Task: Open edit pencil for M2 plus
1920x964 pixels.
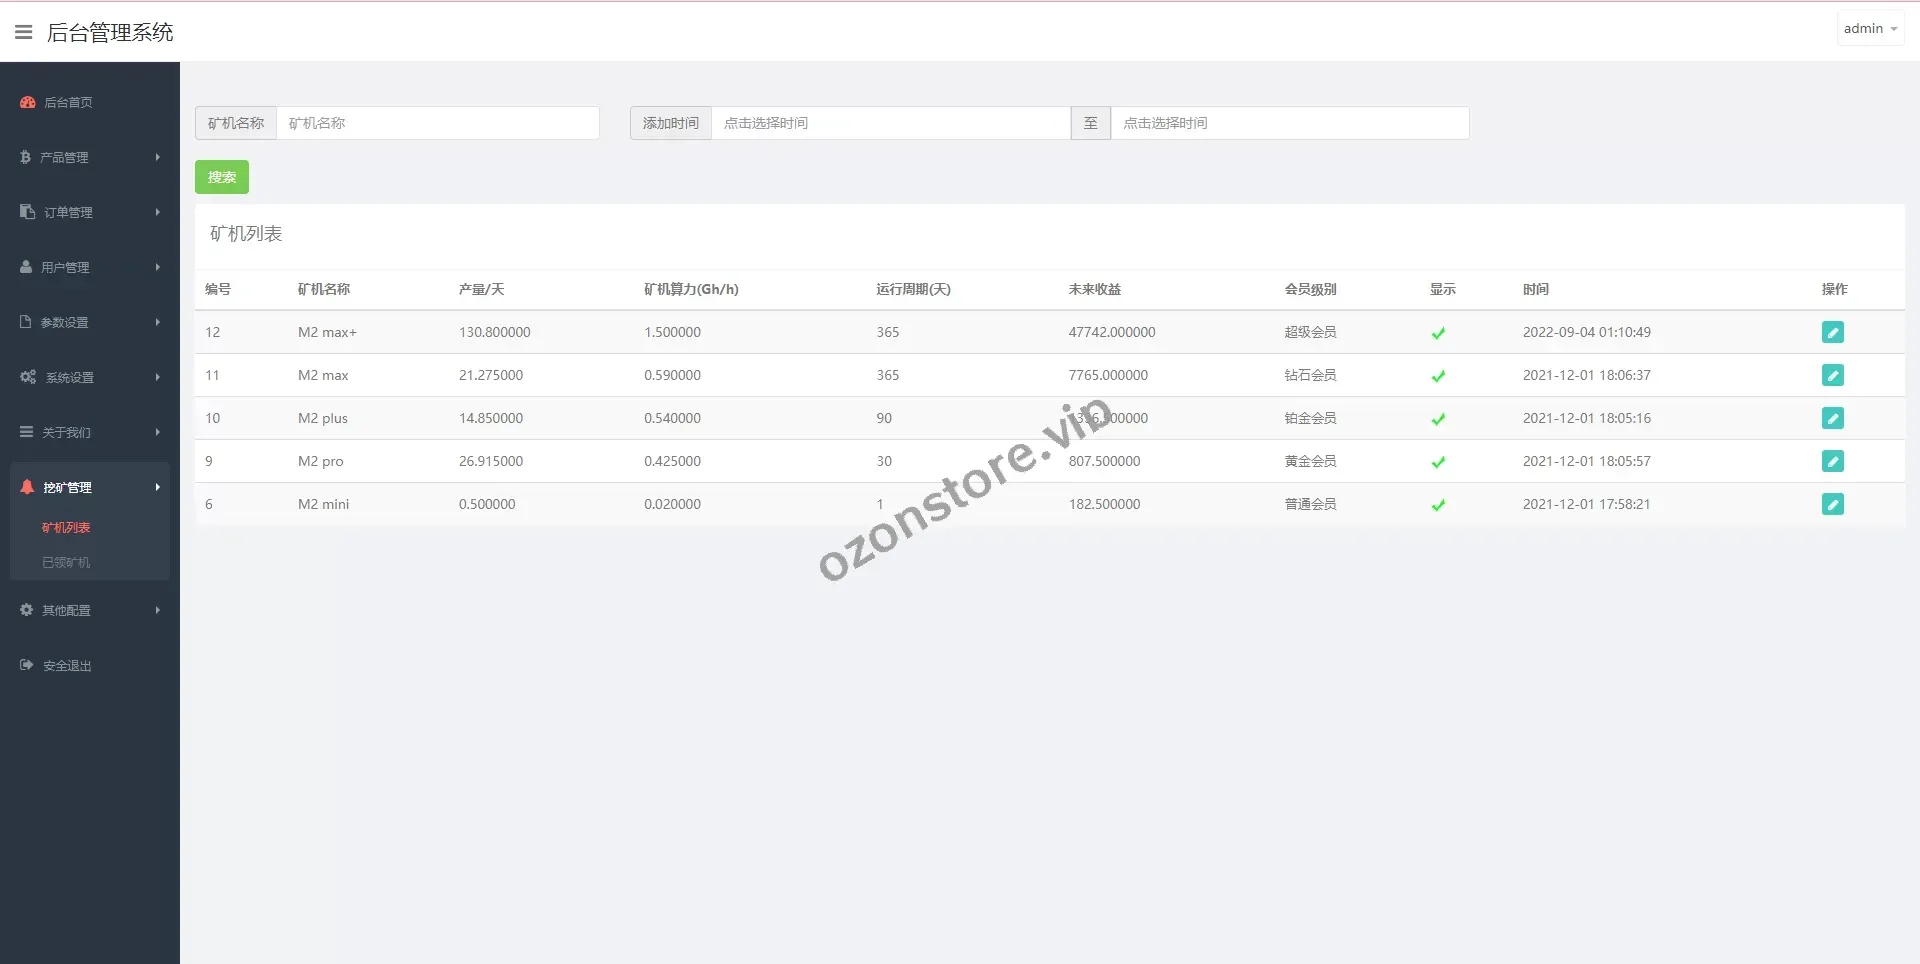Action: [1832, 418]
